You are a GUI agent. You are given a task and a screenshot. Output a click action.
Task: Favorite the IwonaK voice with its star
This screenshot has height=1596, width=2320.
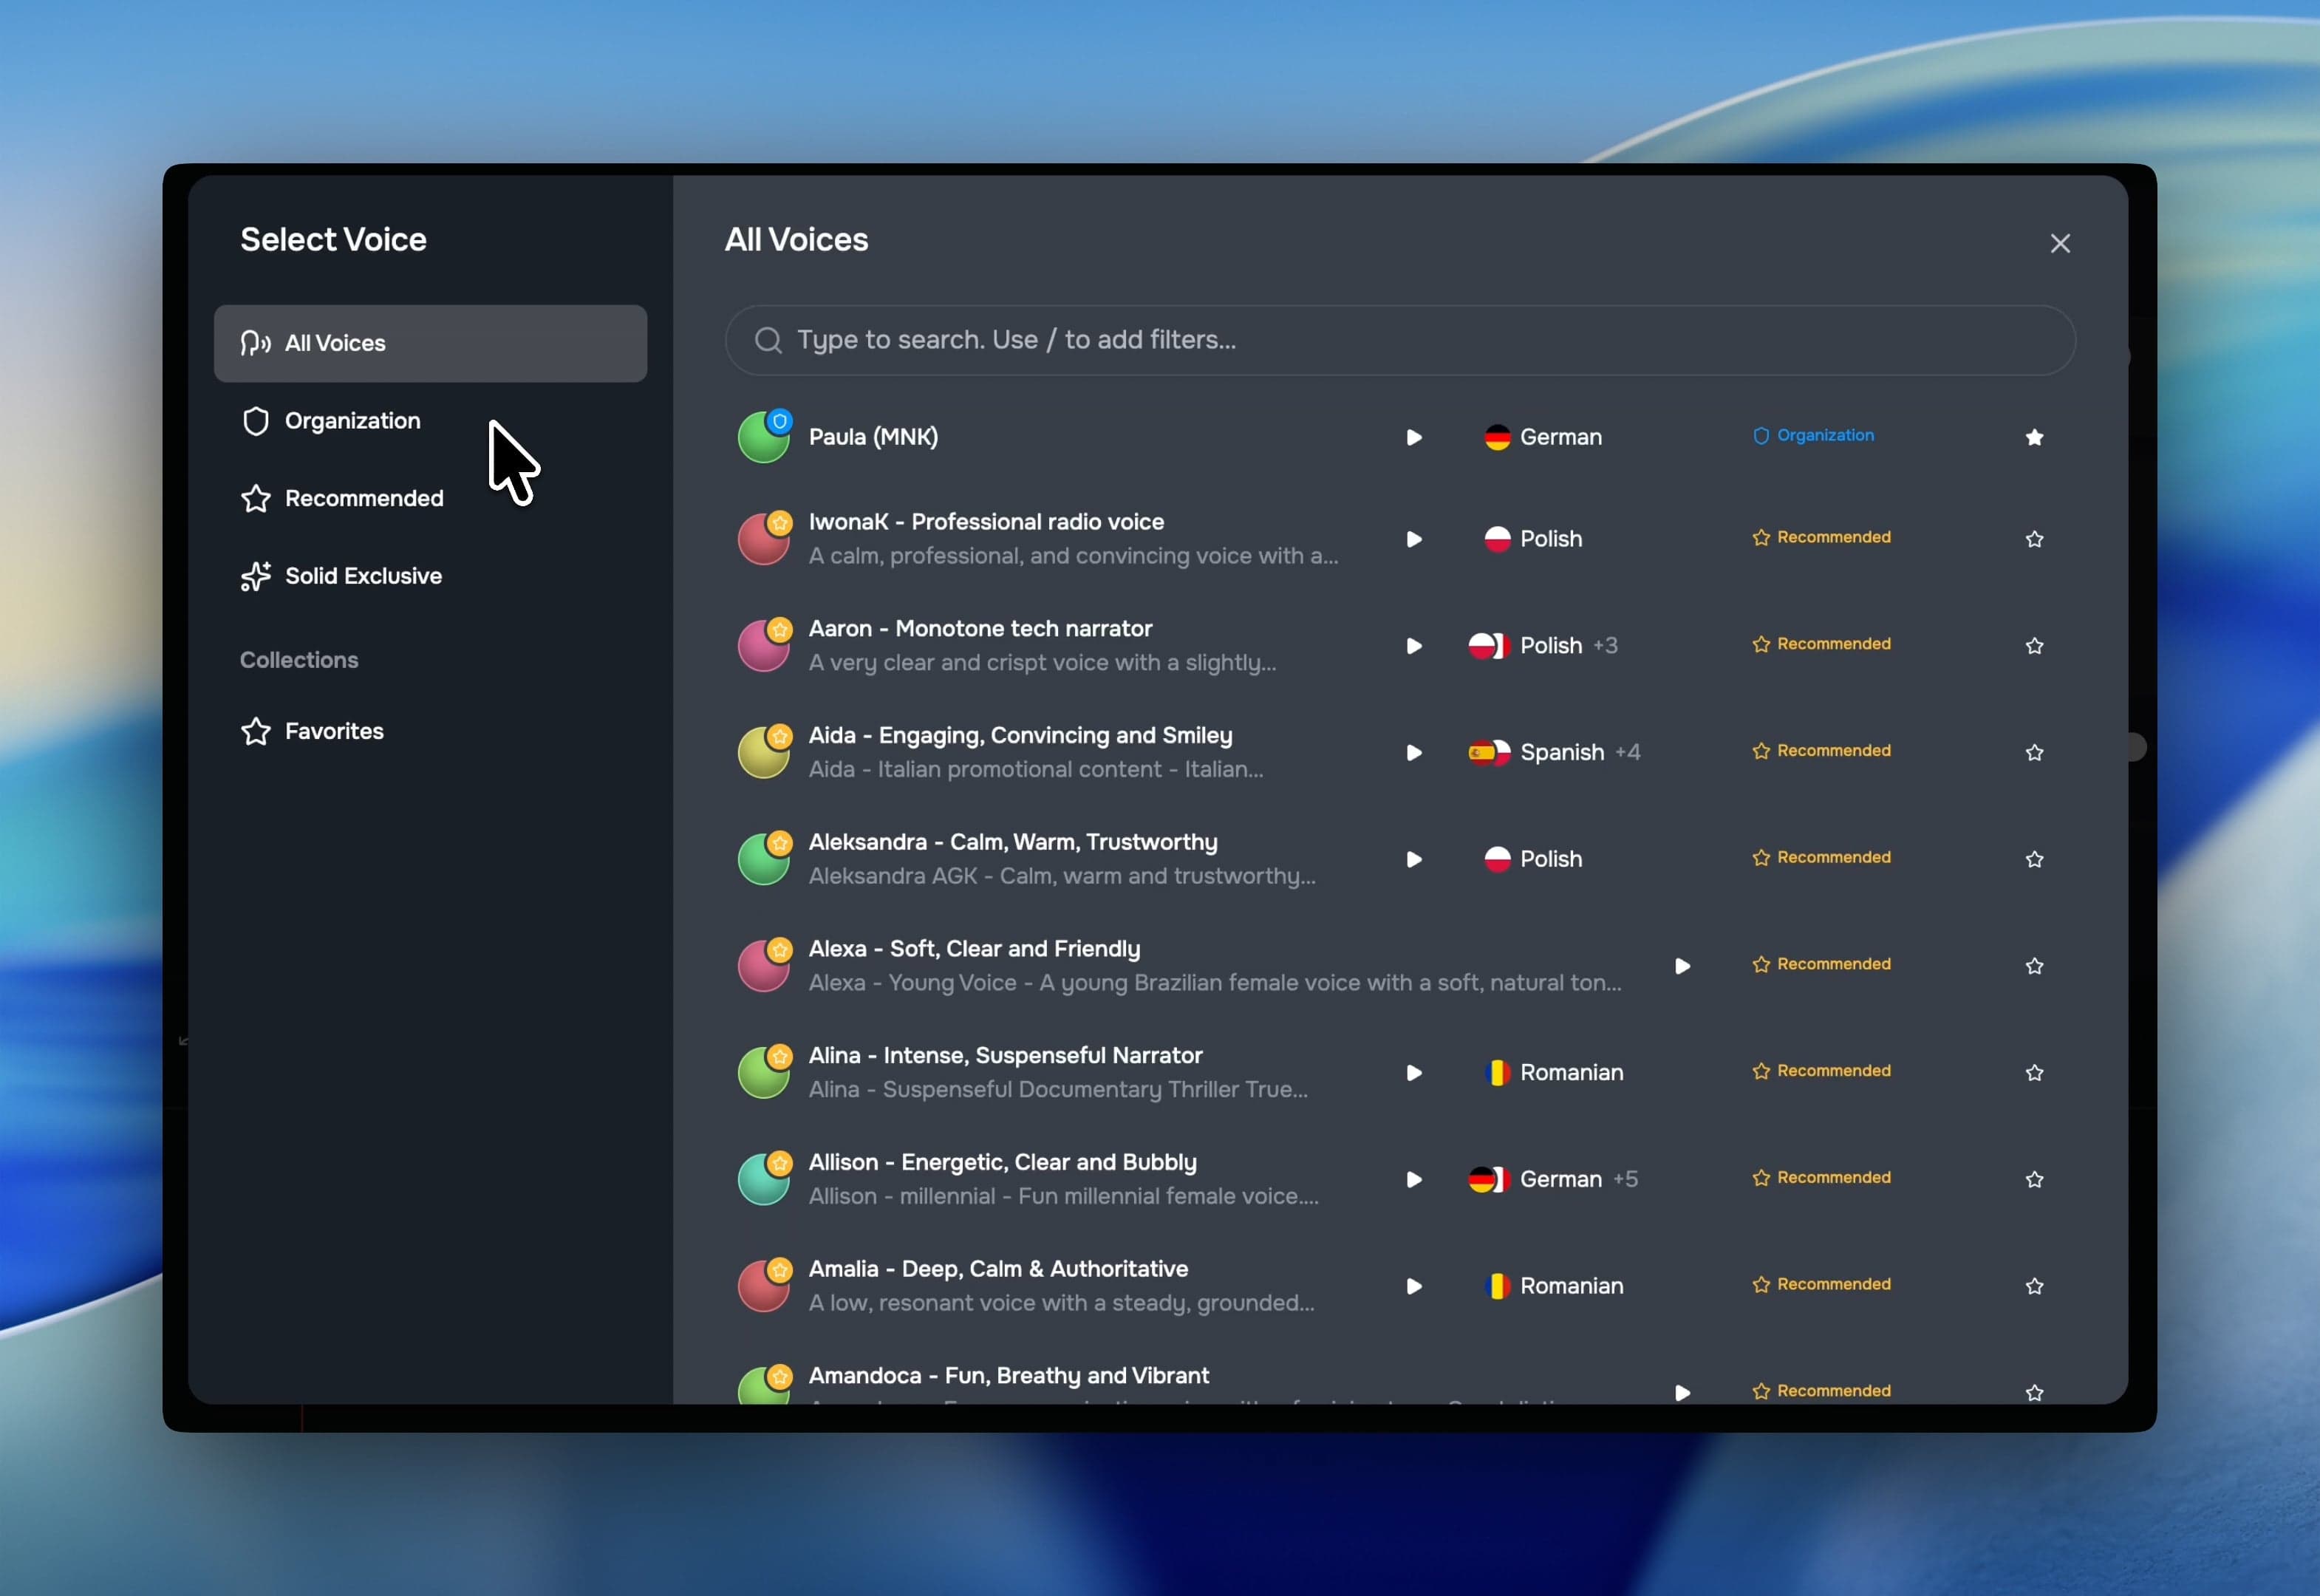(x=2034, y=539)
